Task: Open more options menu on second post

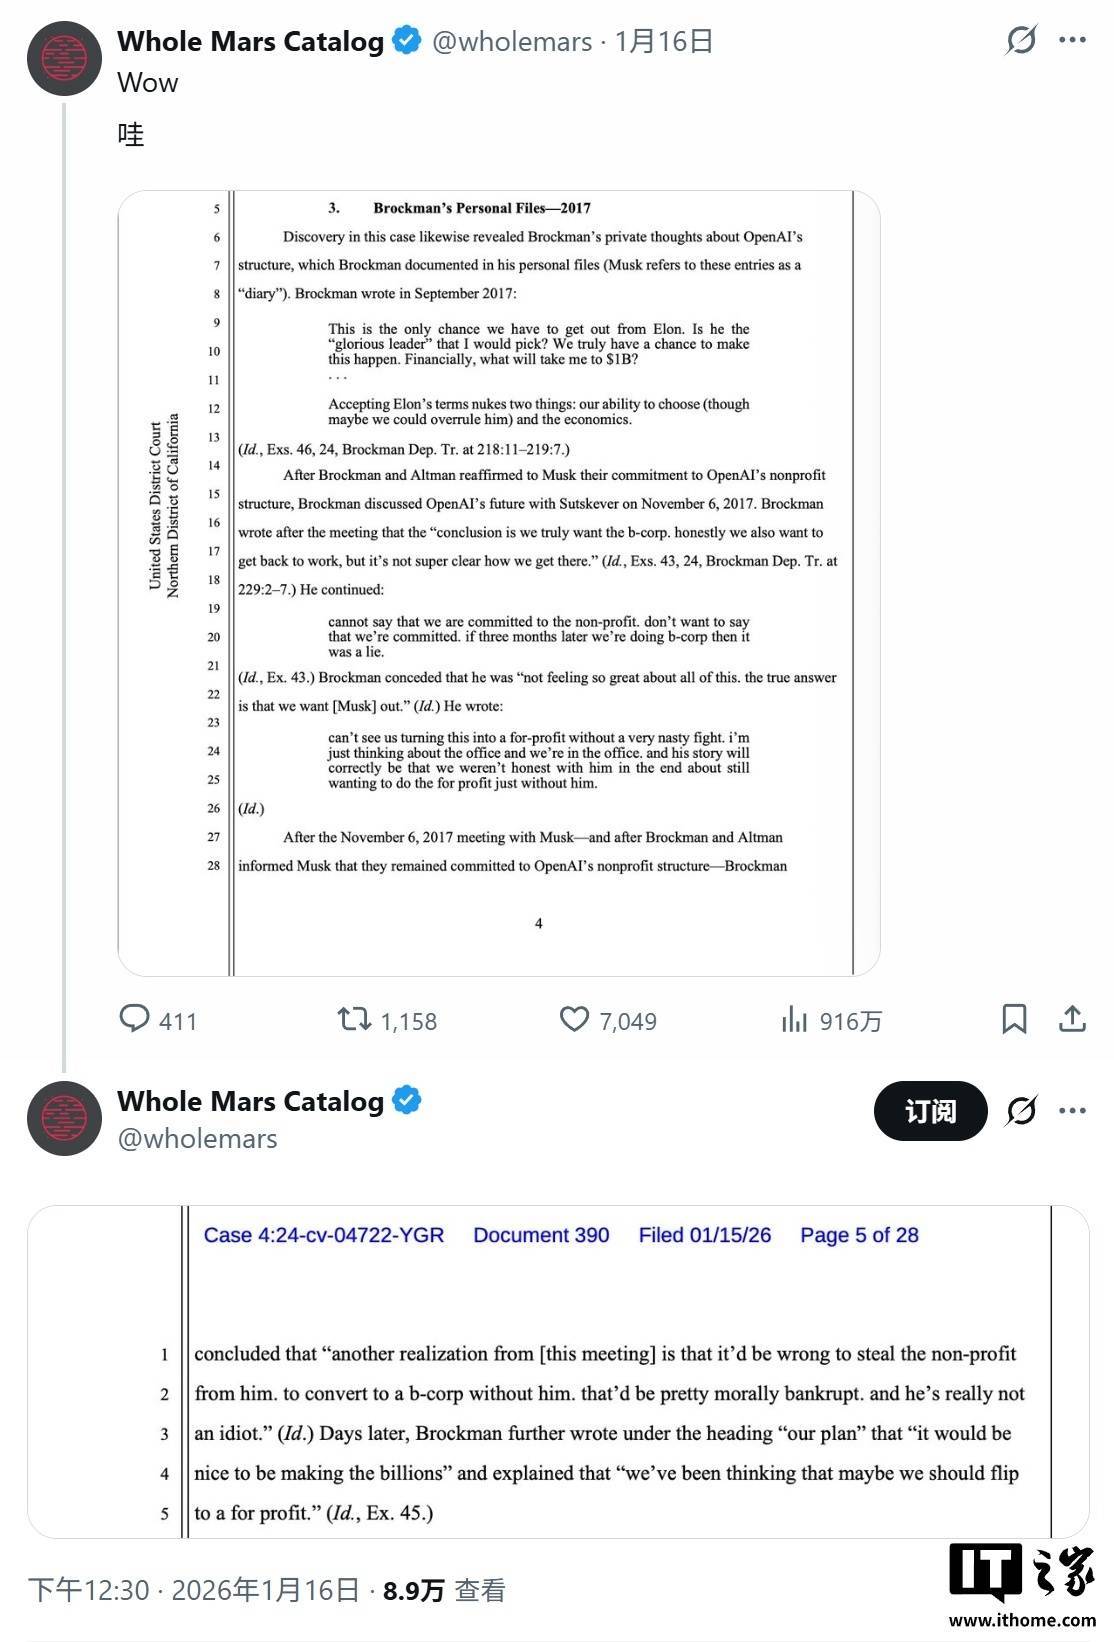Action: (x=1072, y=1110)
